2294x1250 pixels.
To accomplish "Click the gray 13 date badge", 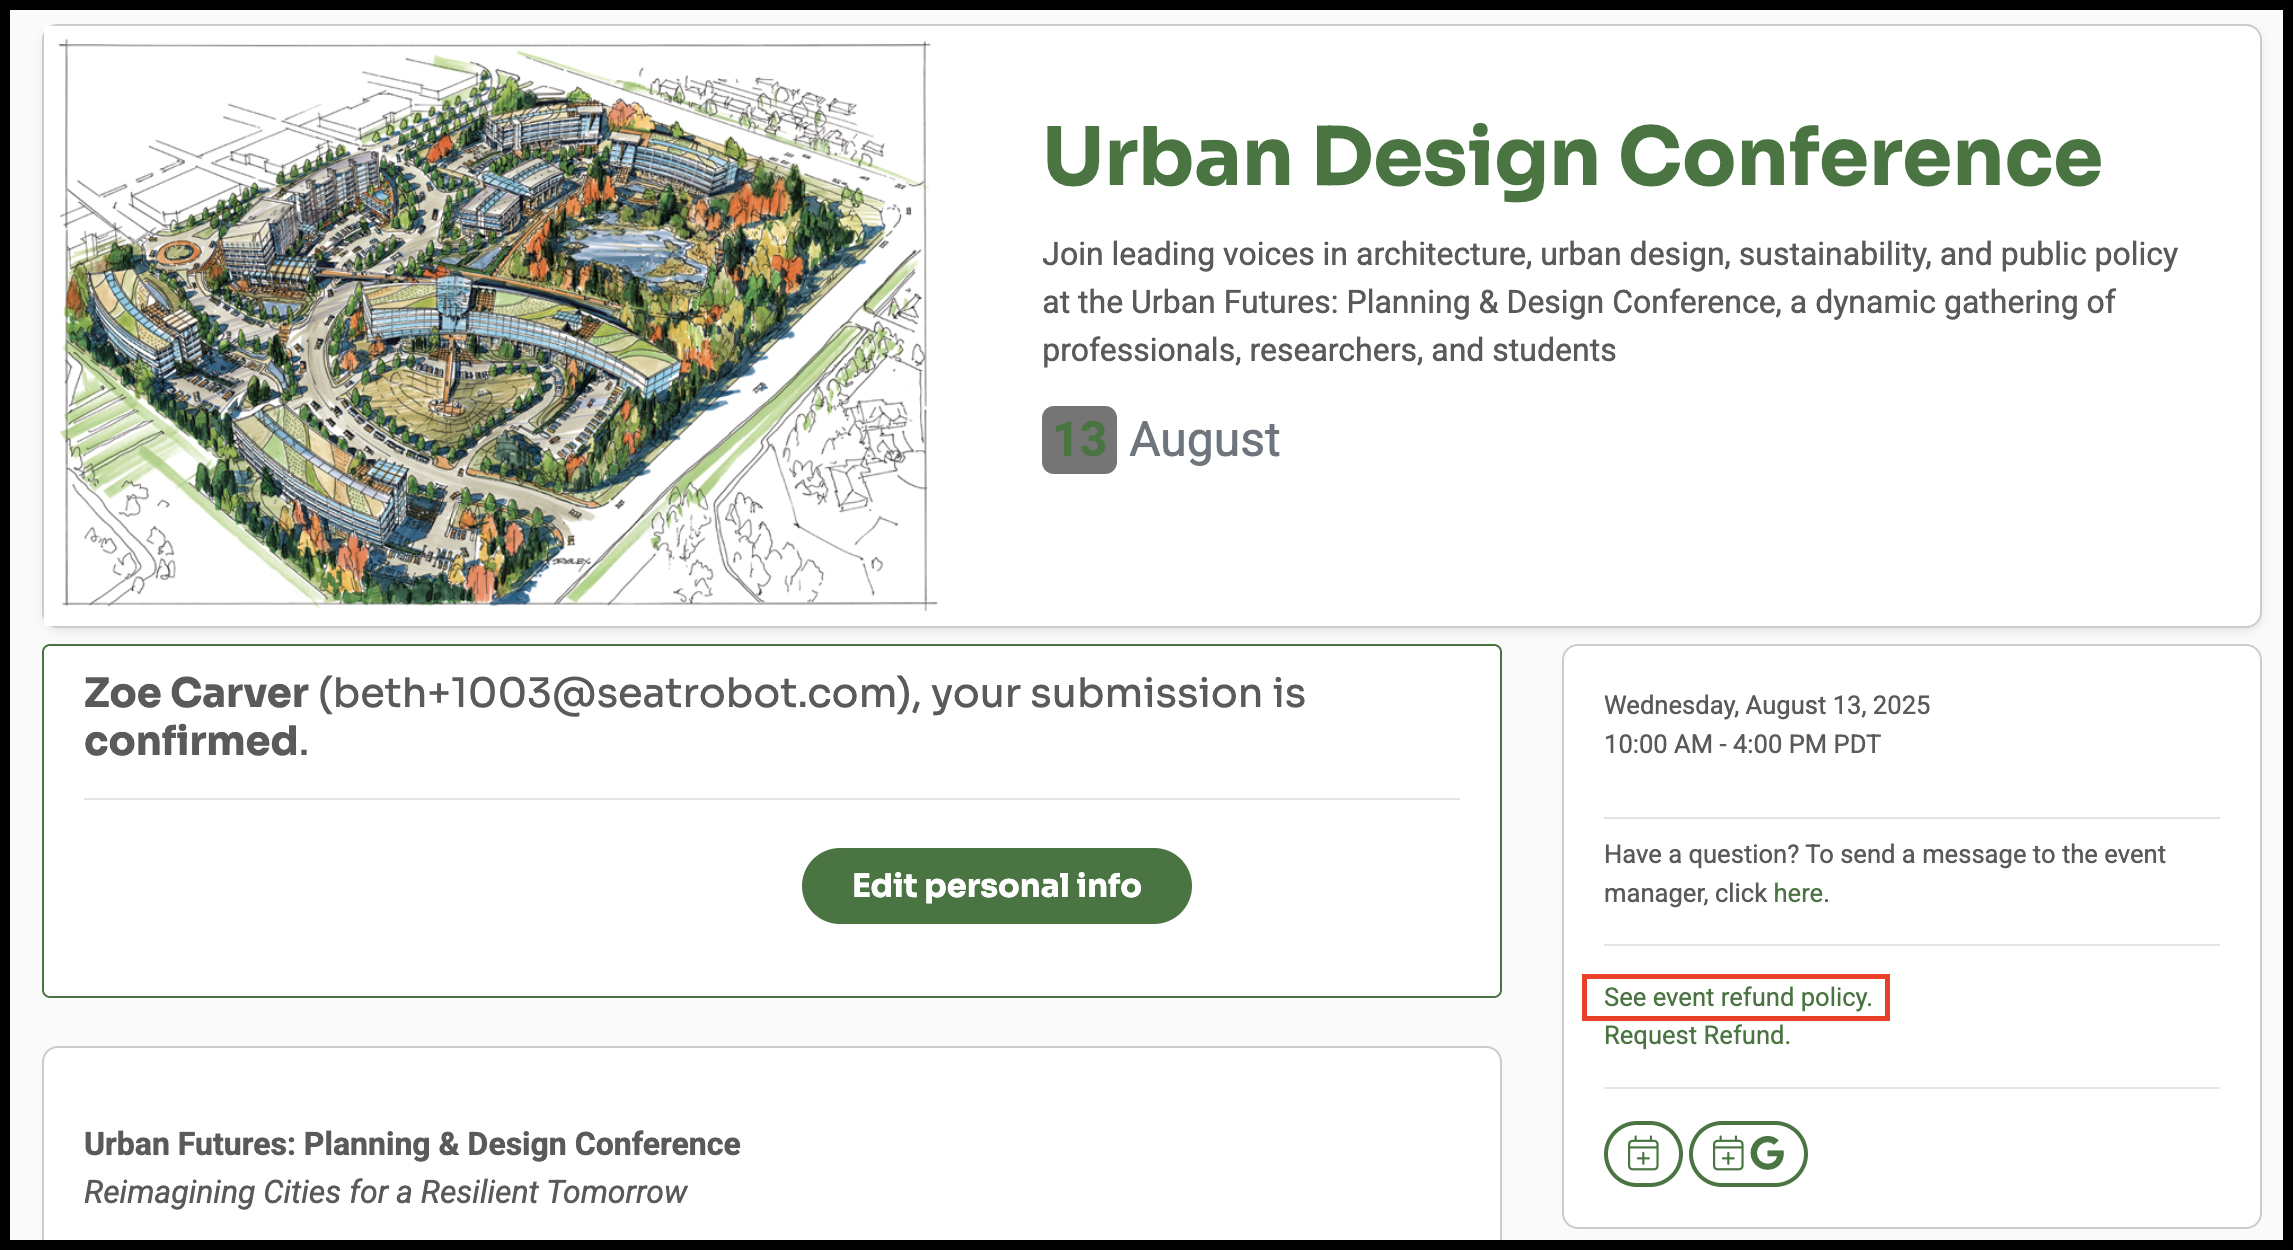I will [x=1079, y=440].
